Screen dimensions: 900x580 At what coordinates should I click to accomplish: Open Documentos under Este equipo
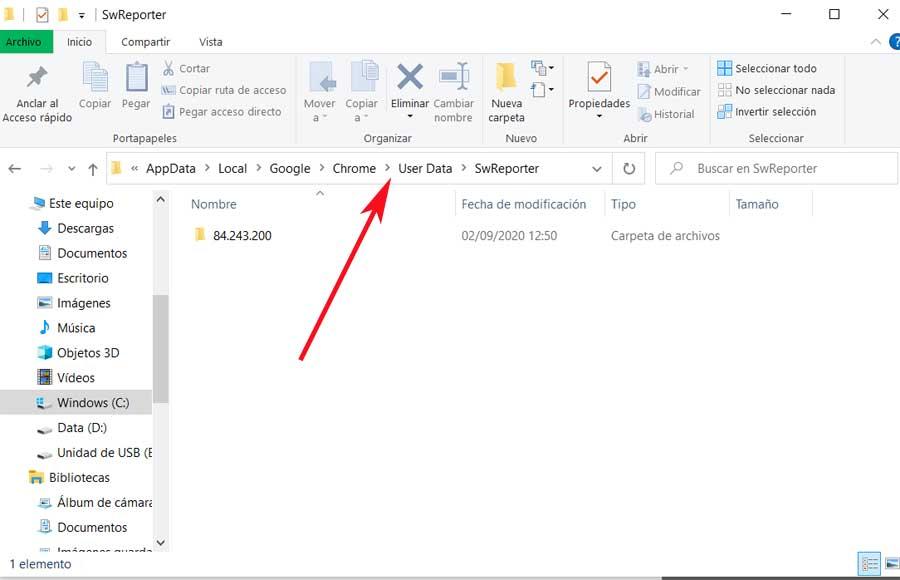(x=82, y=253)
